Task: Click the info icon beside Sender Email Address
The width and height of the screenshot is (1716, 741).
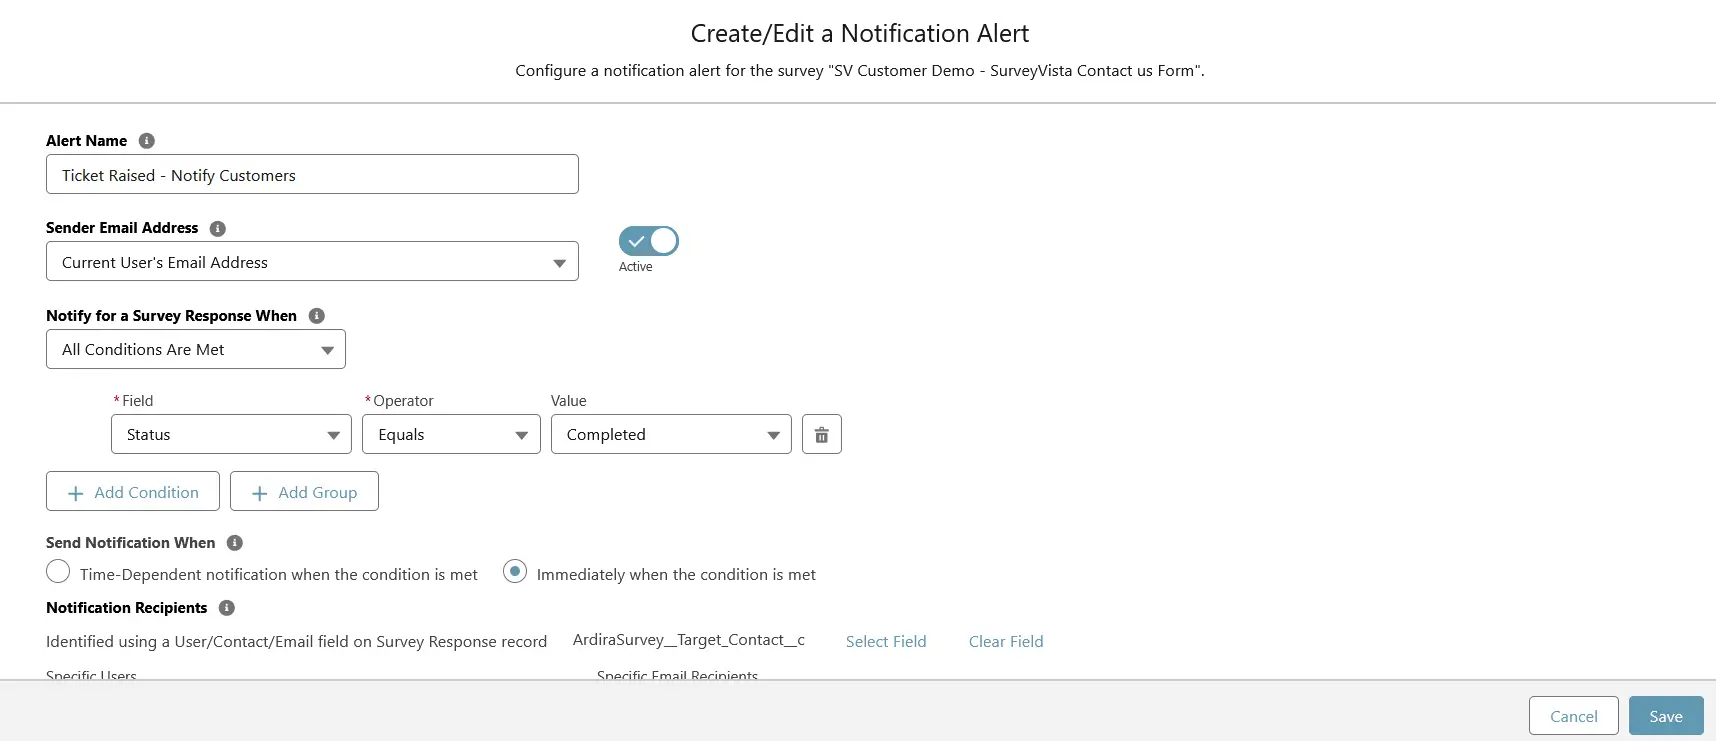Action: tap(218, 228)
